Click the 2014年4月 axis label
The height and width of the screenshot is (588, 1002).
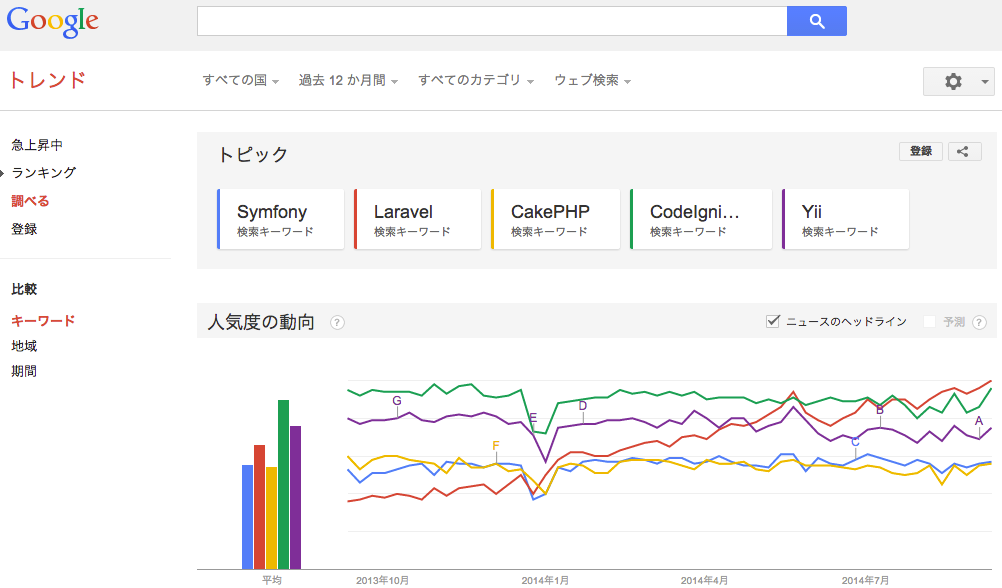[704, 580]
